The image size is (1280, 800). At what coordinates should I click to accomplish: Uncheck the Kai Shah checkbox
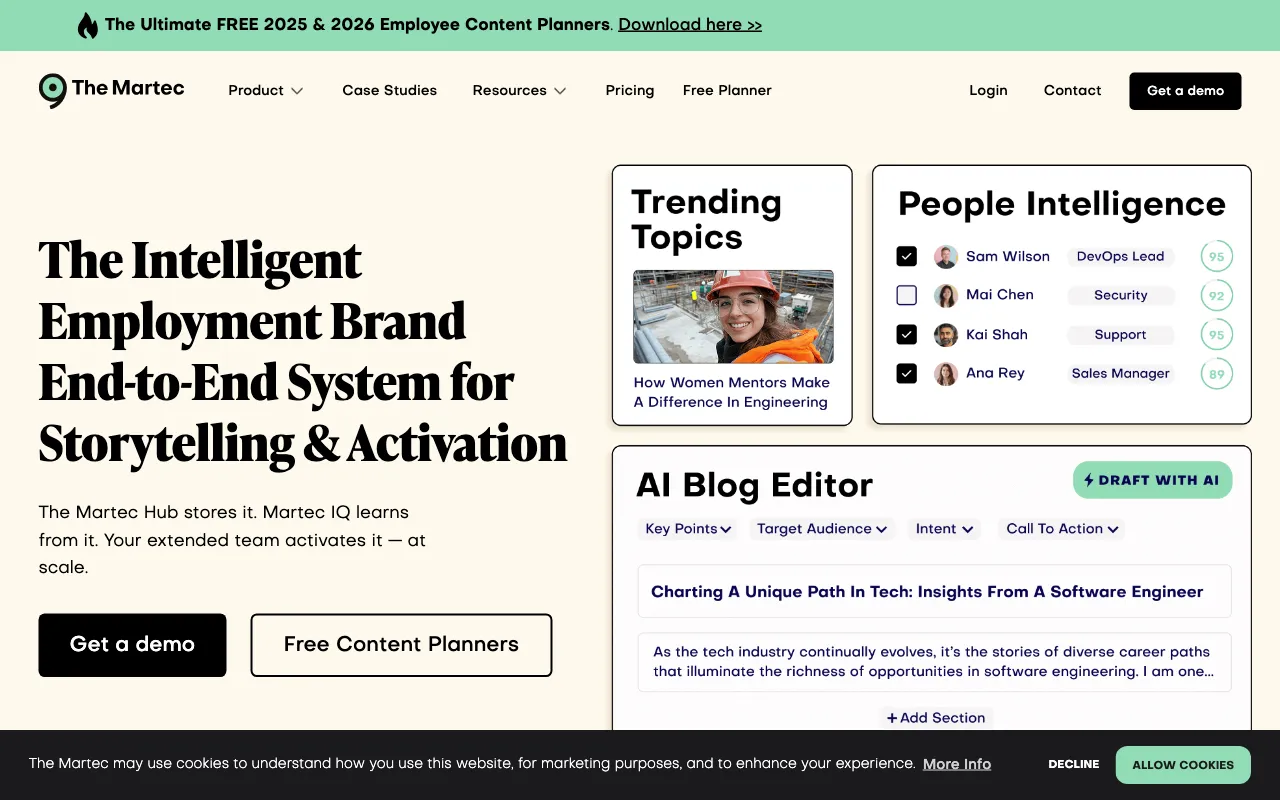[907, 335]
